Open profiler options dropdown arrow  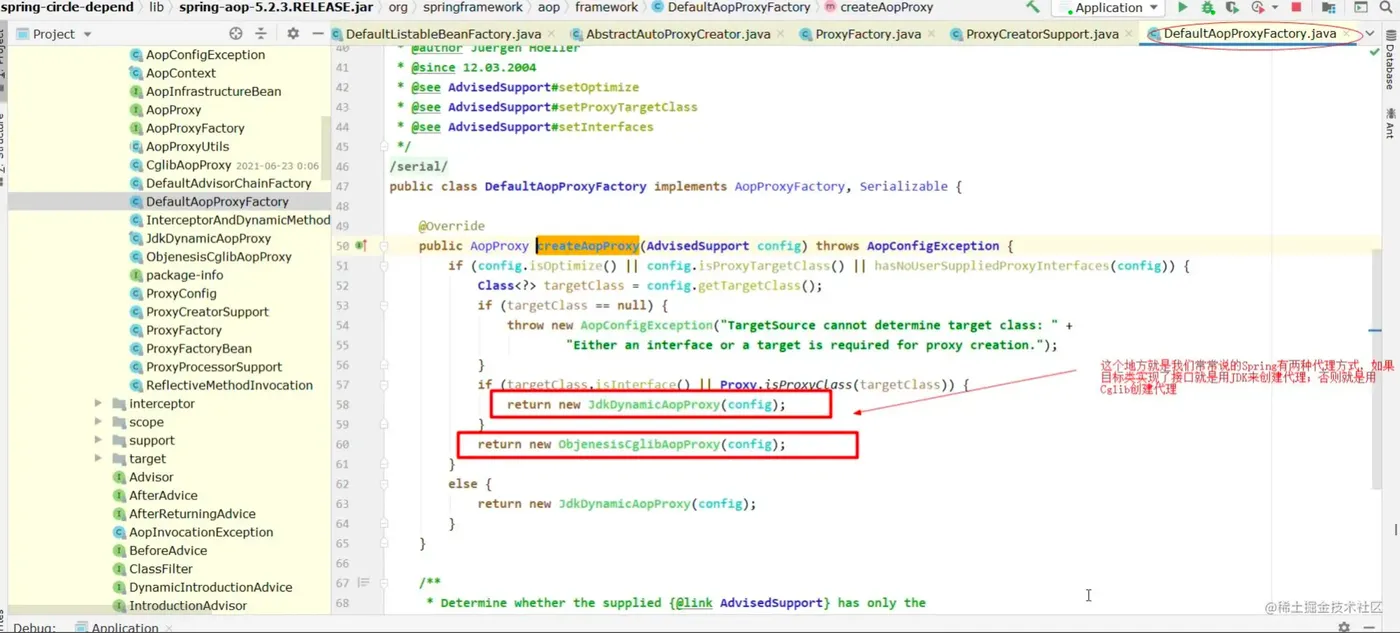(x=1275, y=7)
